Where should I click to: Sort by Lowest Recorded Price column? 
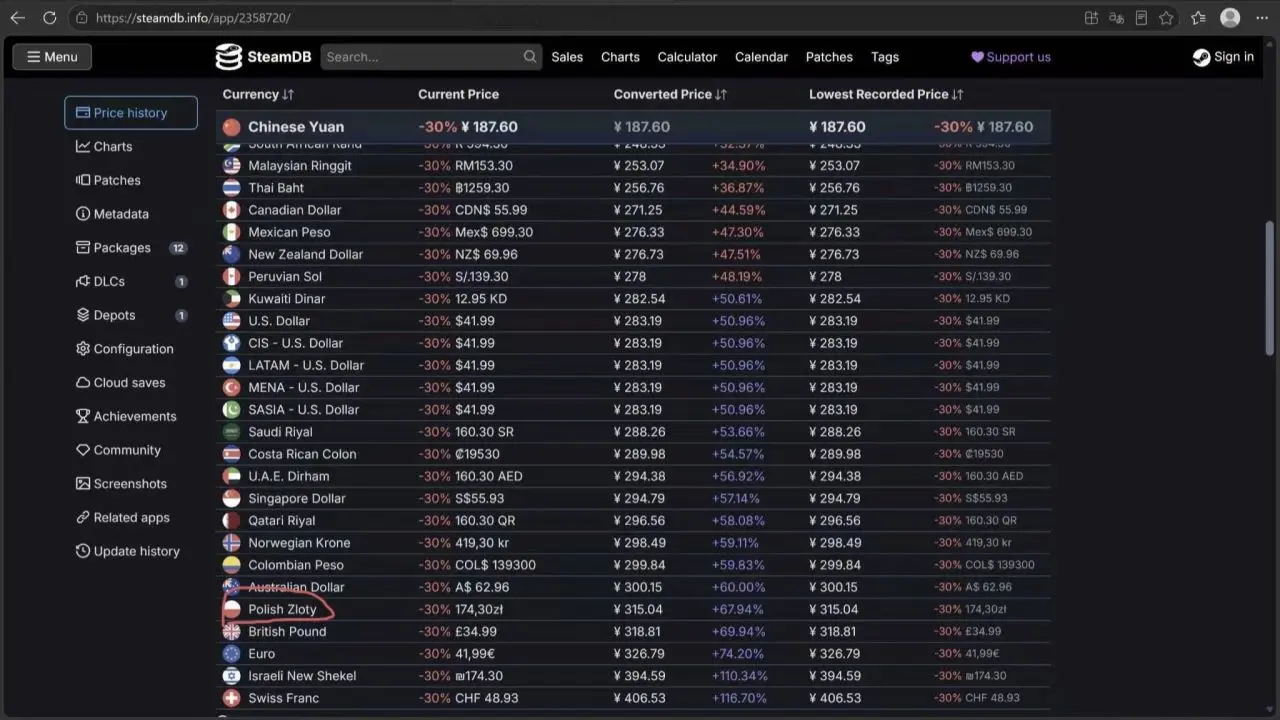pyautogui.click(x=886, y=94)
